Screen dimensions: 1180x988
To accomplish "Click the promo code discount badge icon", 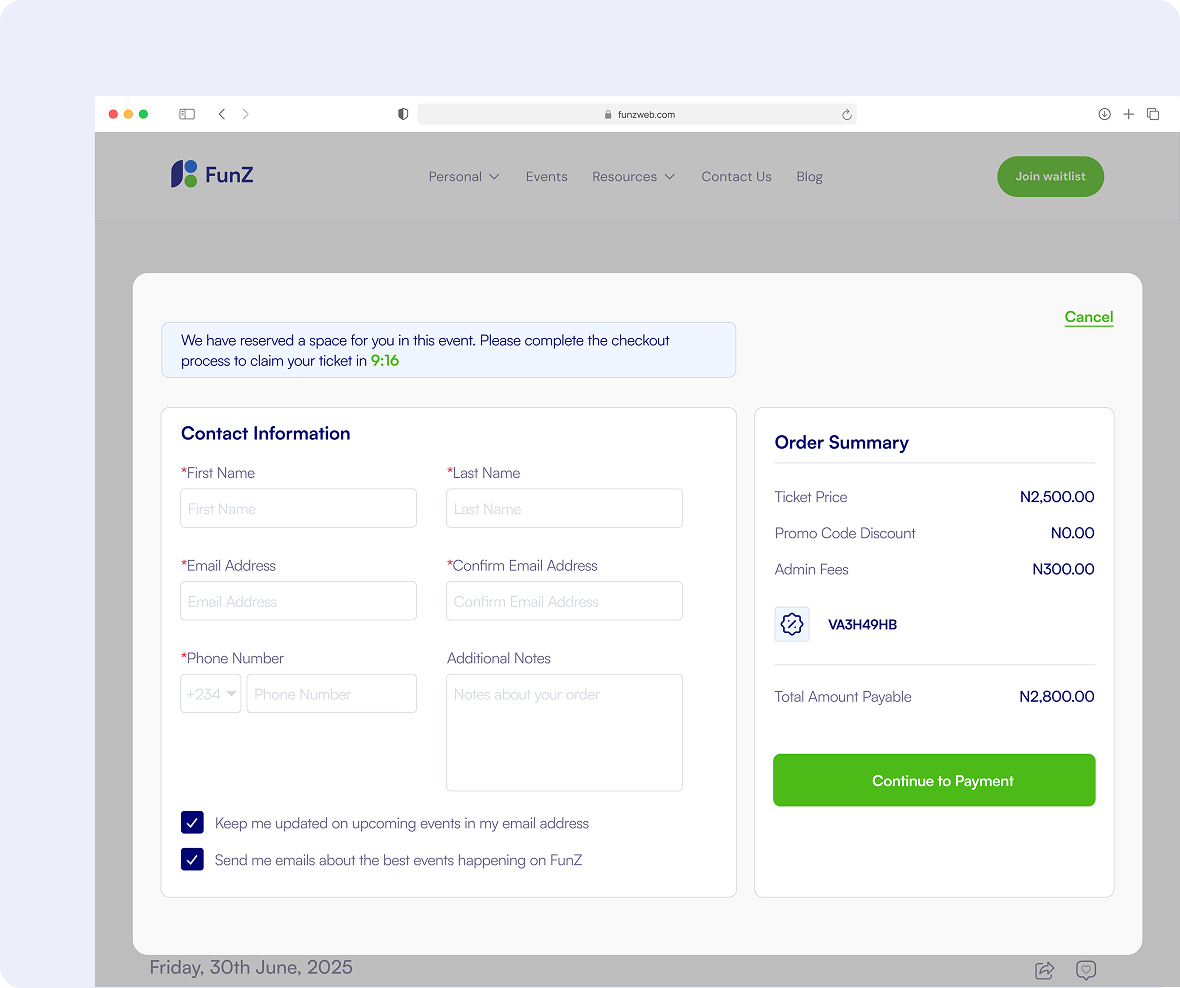I will (792, 625).
